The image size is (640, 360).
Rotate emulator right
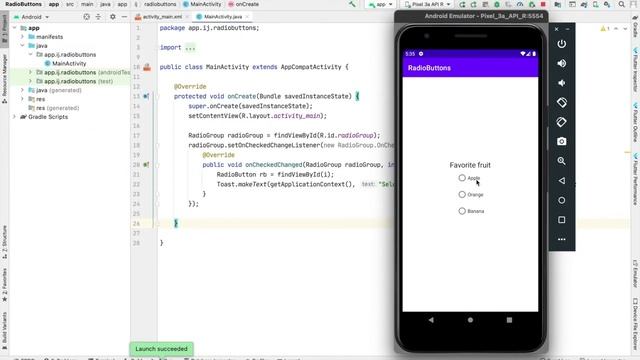coord(562,122)
